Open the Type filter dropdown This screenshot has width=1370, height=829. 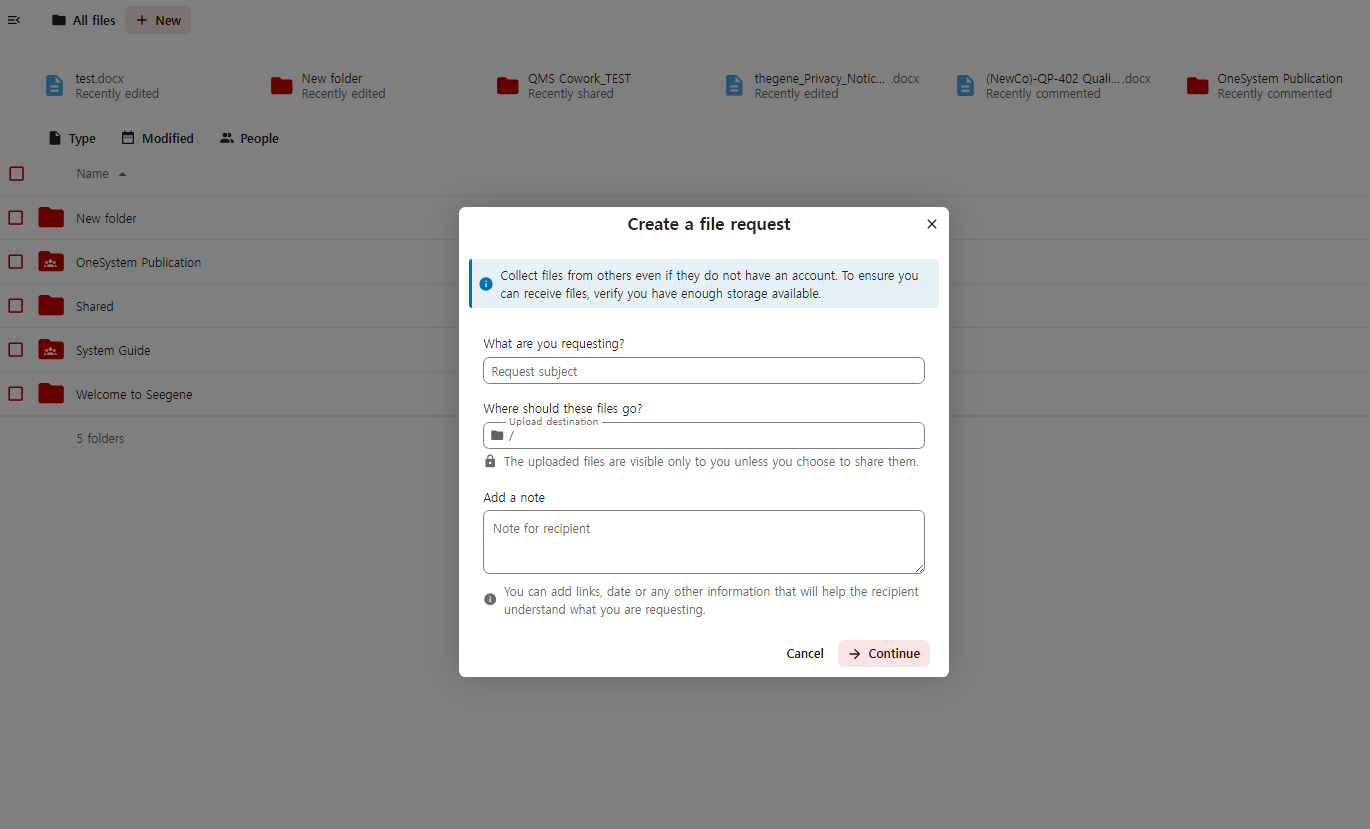pyautogui.click(x=72, y=139)
